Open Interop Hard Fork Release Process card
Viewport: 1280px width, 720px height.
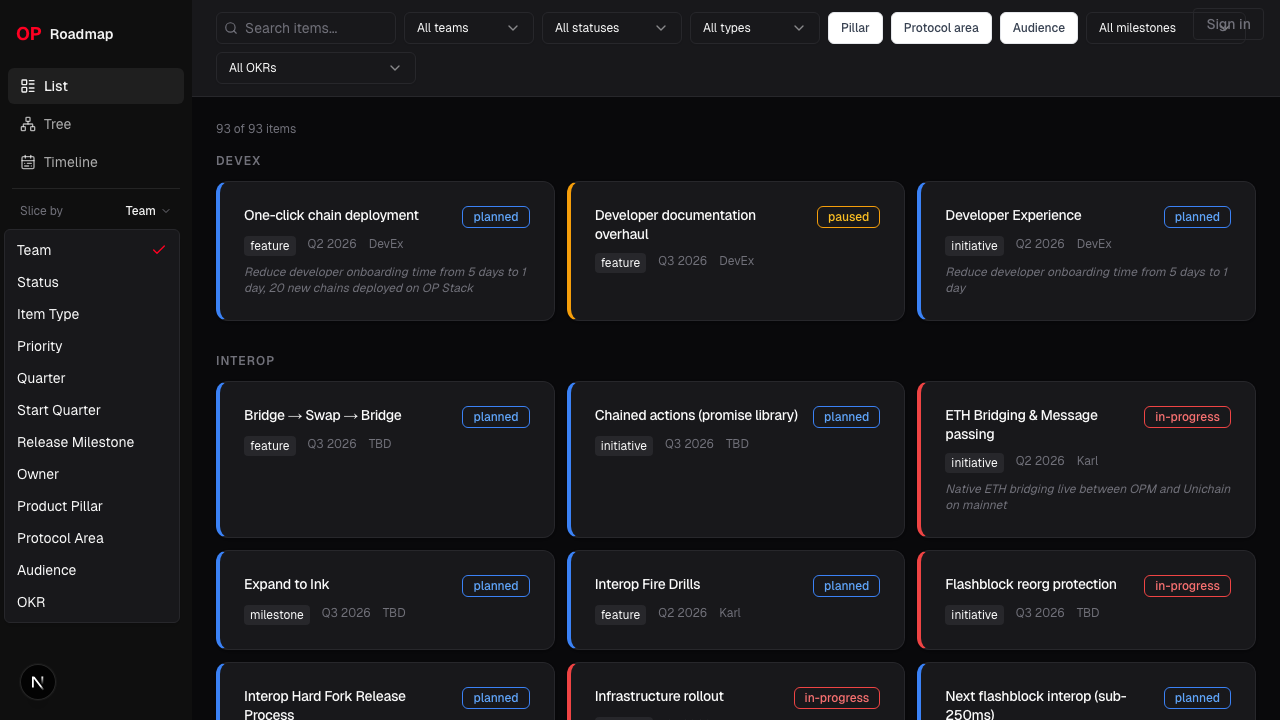coord(385,691)
